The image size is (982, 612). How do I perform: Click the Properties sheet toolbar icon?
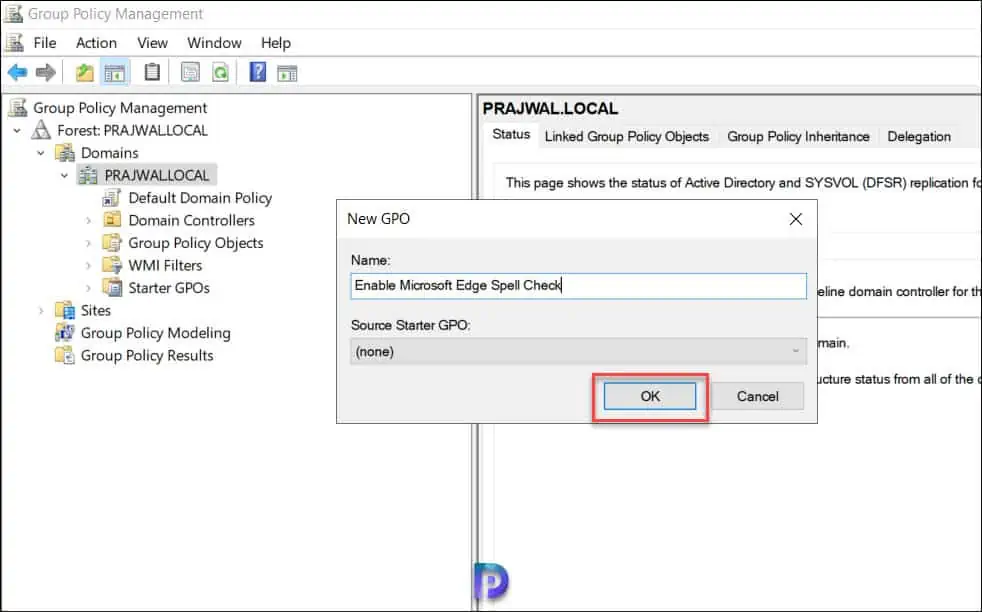click(190, 73)
